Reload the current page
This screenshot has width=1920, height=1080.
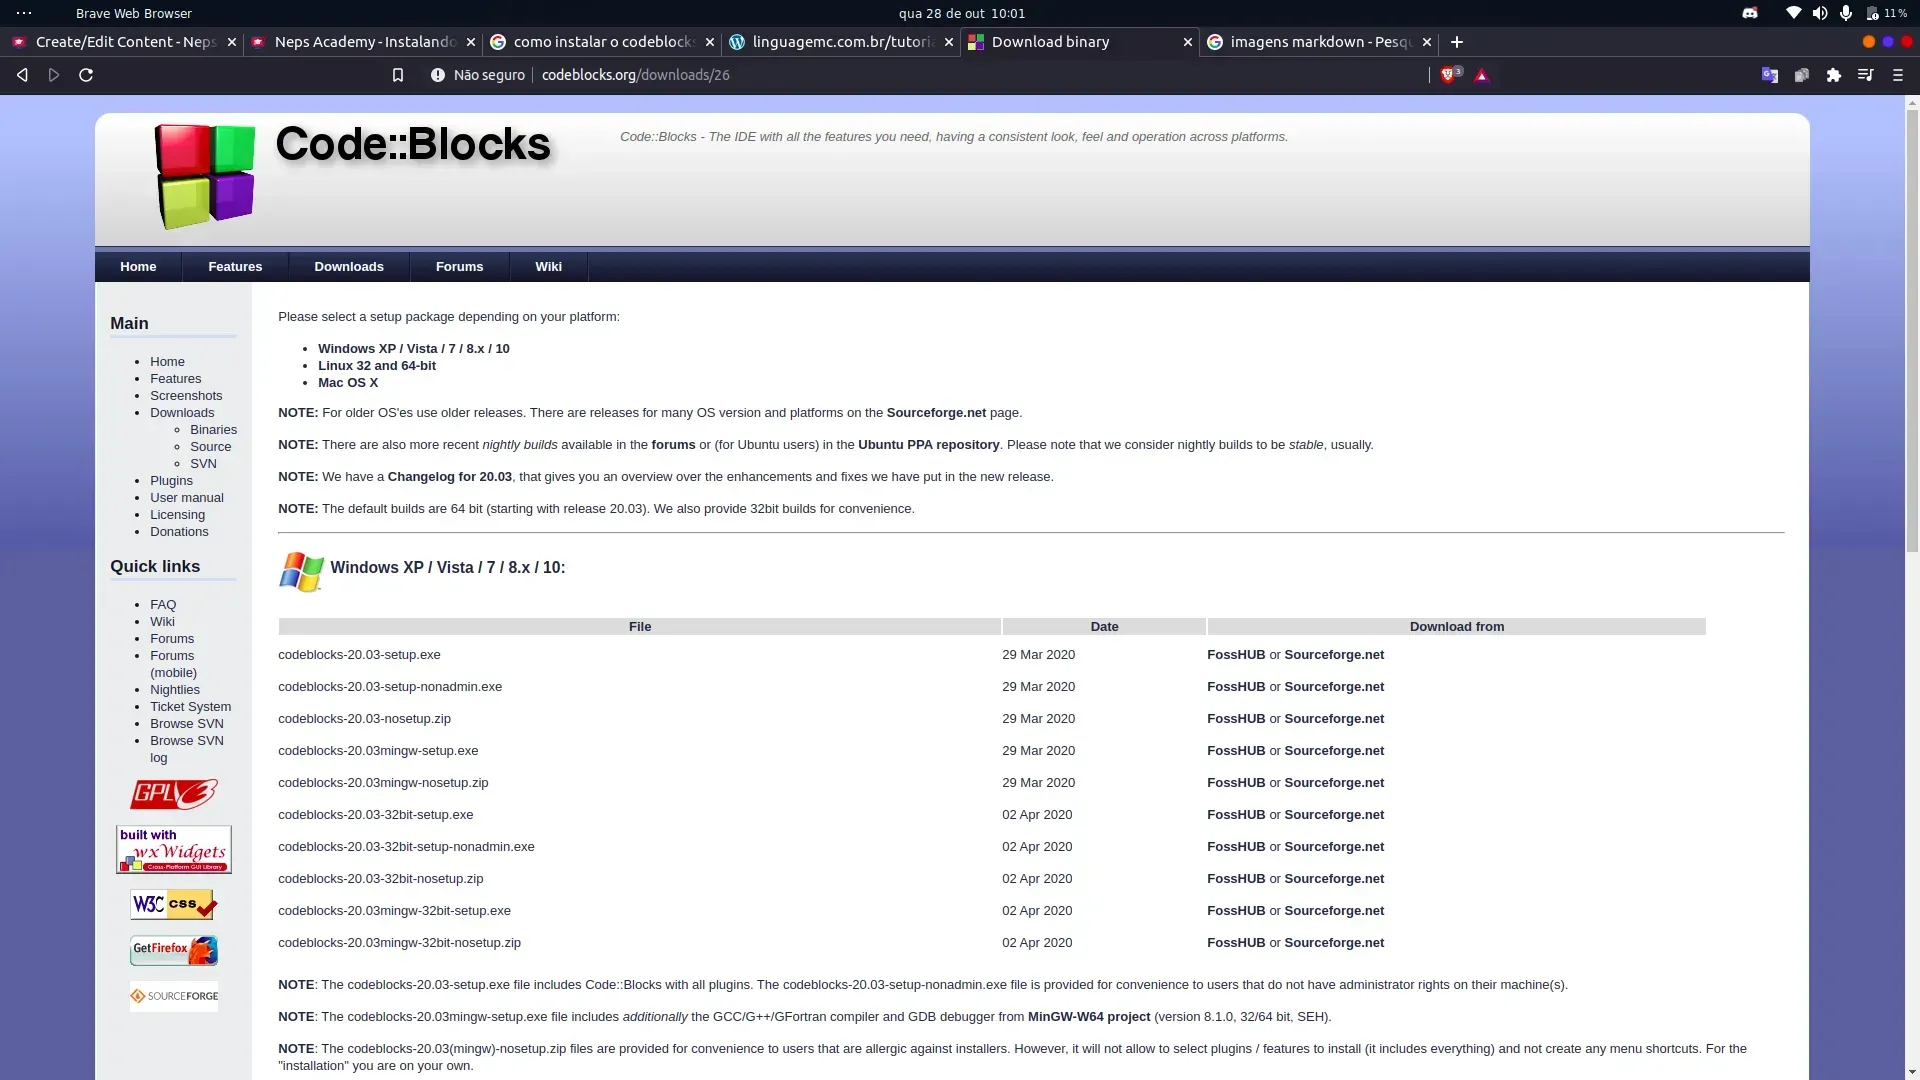click(x=86, y=75)
